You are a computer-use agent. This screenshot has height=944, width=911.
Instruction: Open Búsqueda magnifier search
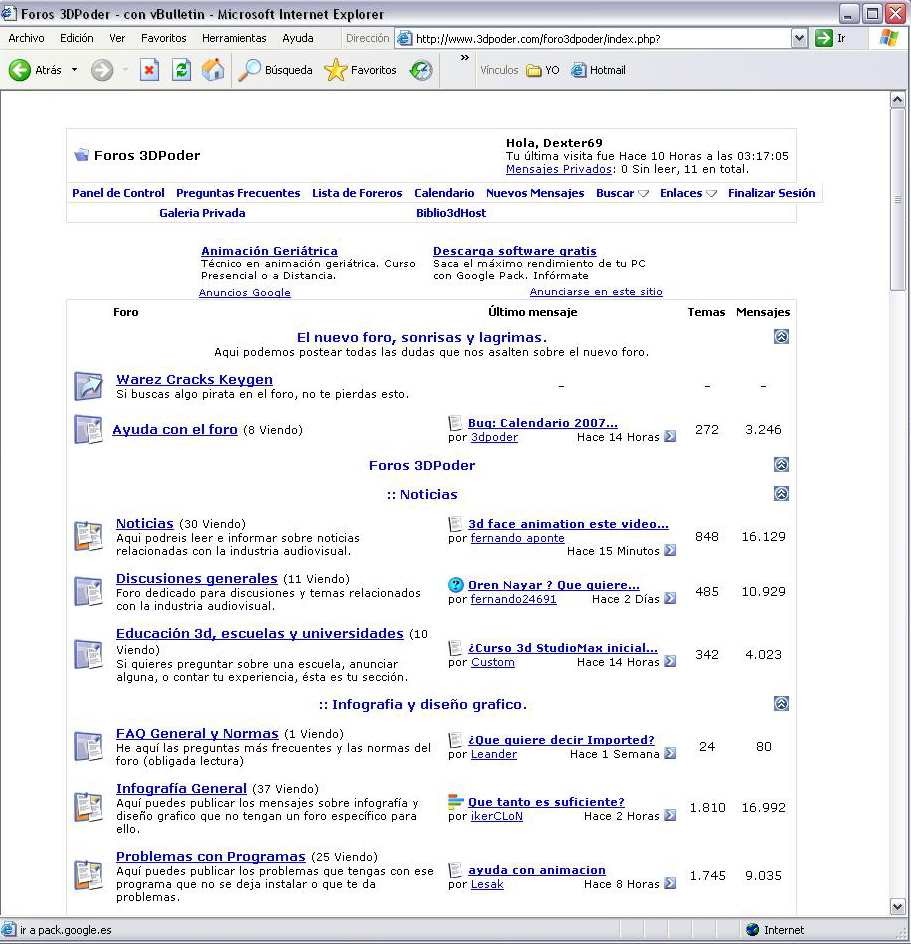tap(276, 70)
